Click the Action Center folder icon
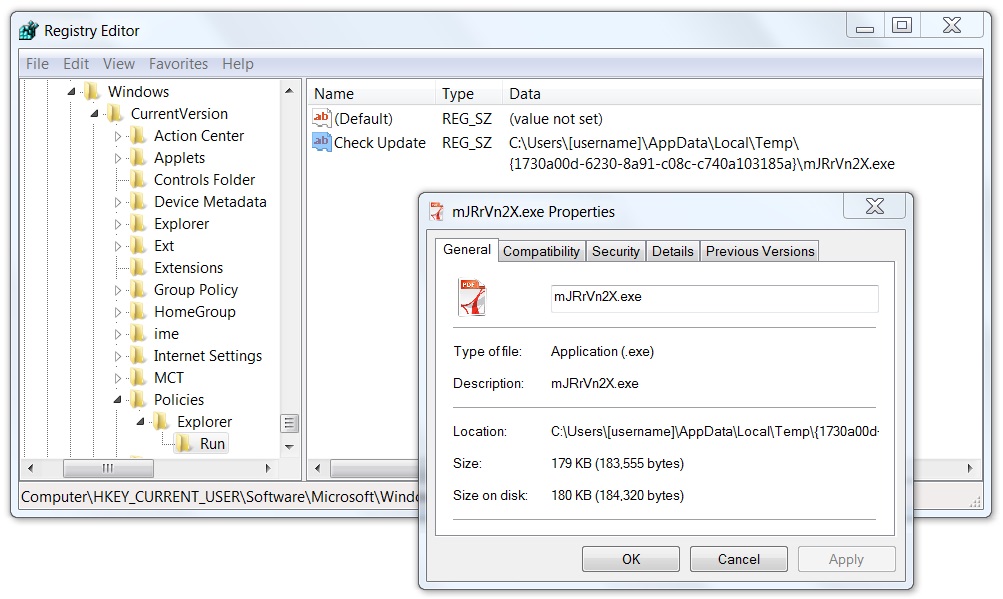The width and height of the screenshot is (1003, 599). coord(139,136)
